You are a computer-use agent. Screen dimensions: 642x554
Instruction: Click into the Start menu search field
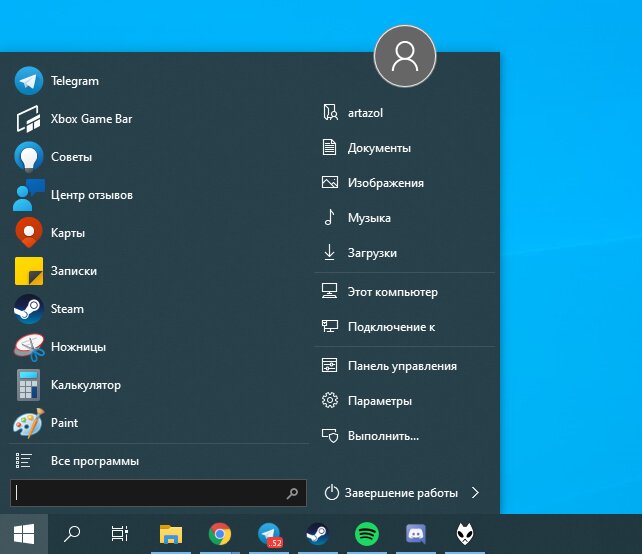(158, 493)
